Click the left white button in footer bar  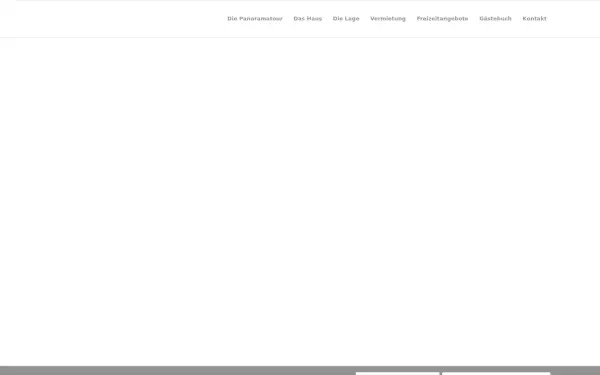(398, 373)
